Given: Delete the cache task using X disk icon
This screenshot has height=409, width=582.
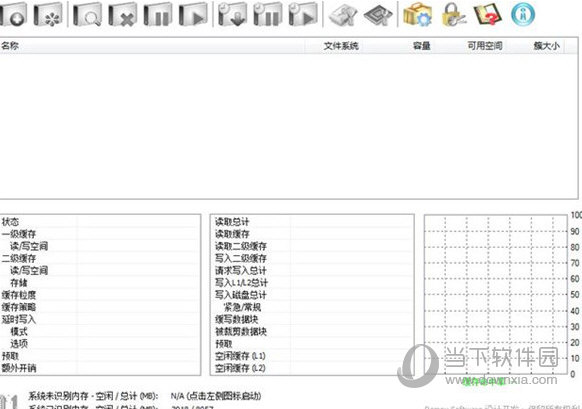Looking at the screenshot, I should (122, 15).
